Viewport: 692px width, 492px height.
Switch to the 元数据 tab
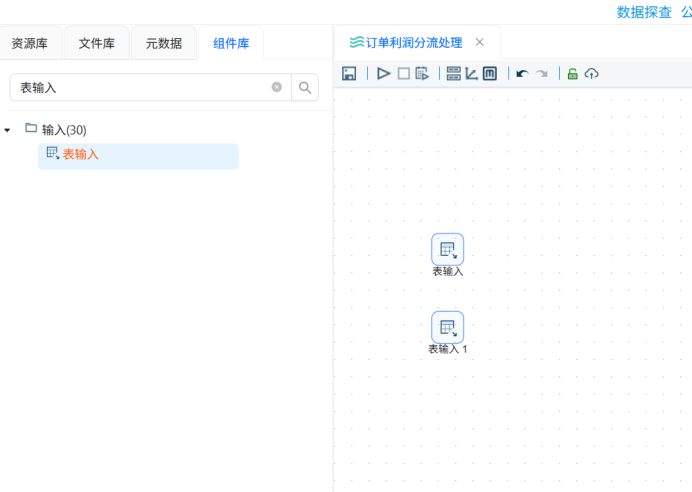(x=164, y=43)
